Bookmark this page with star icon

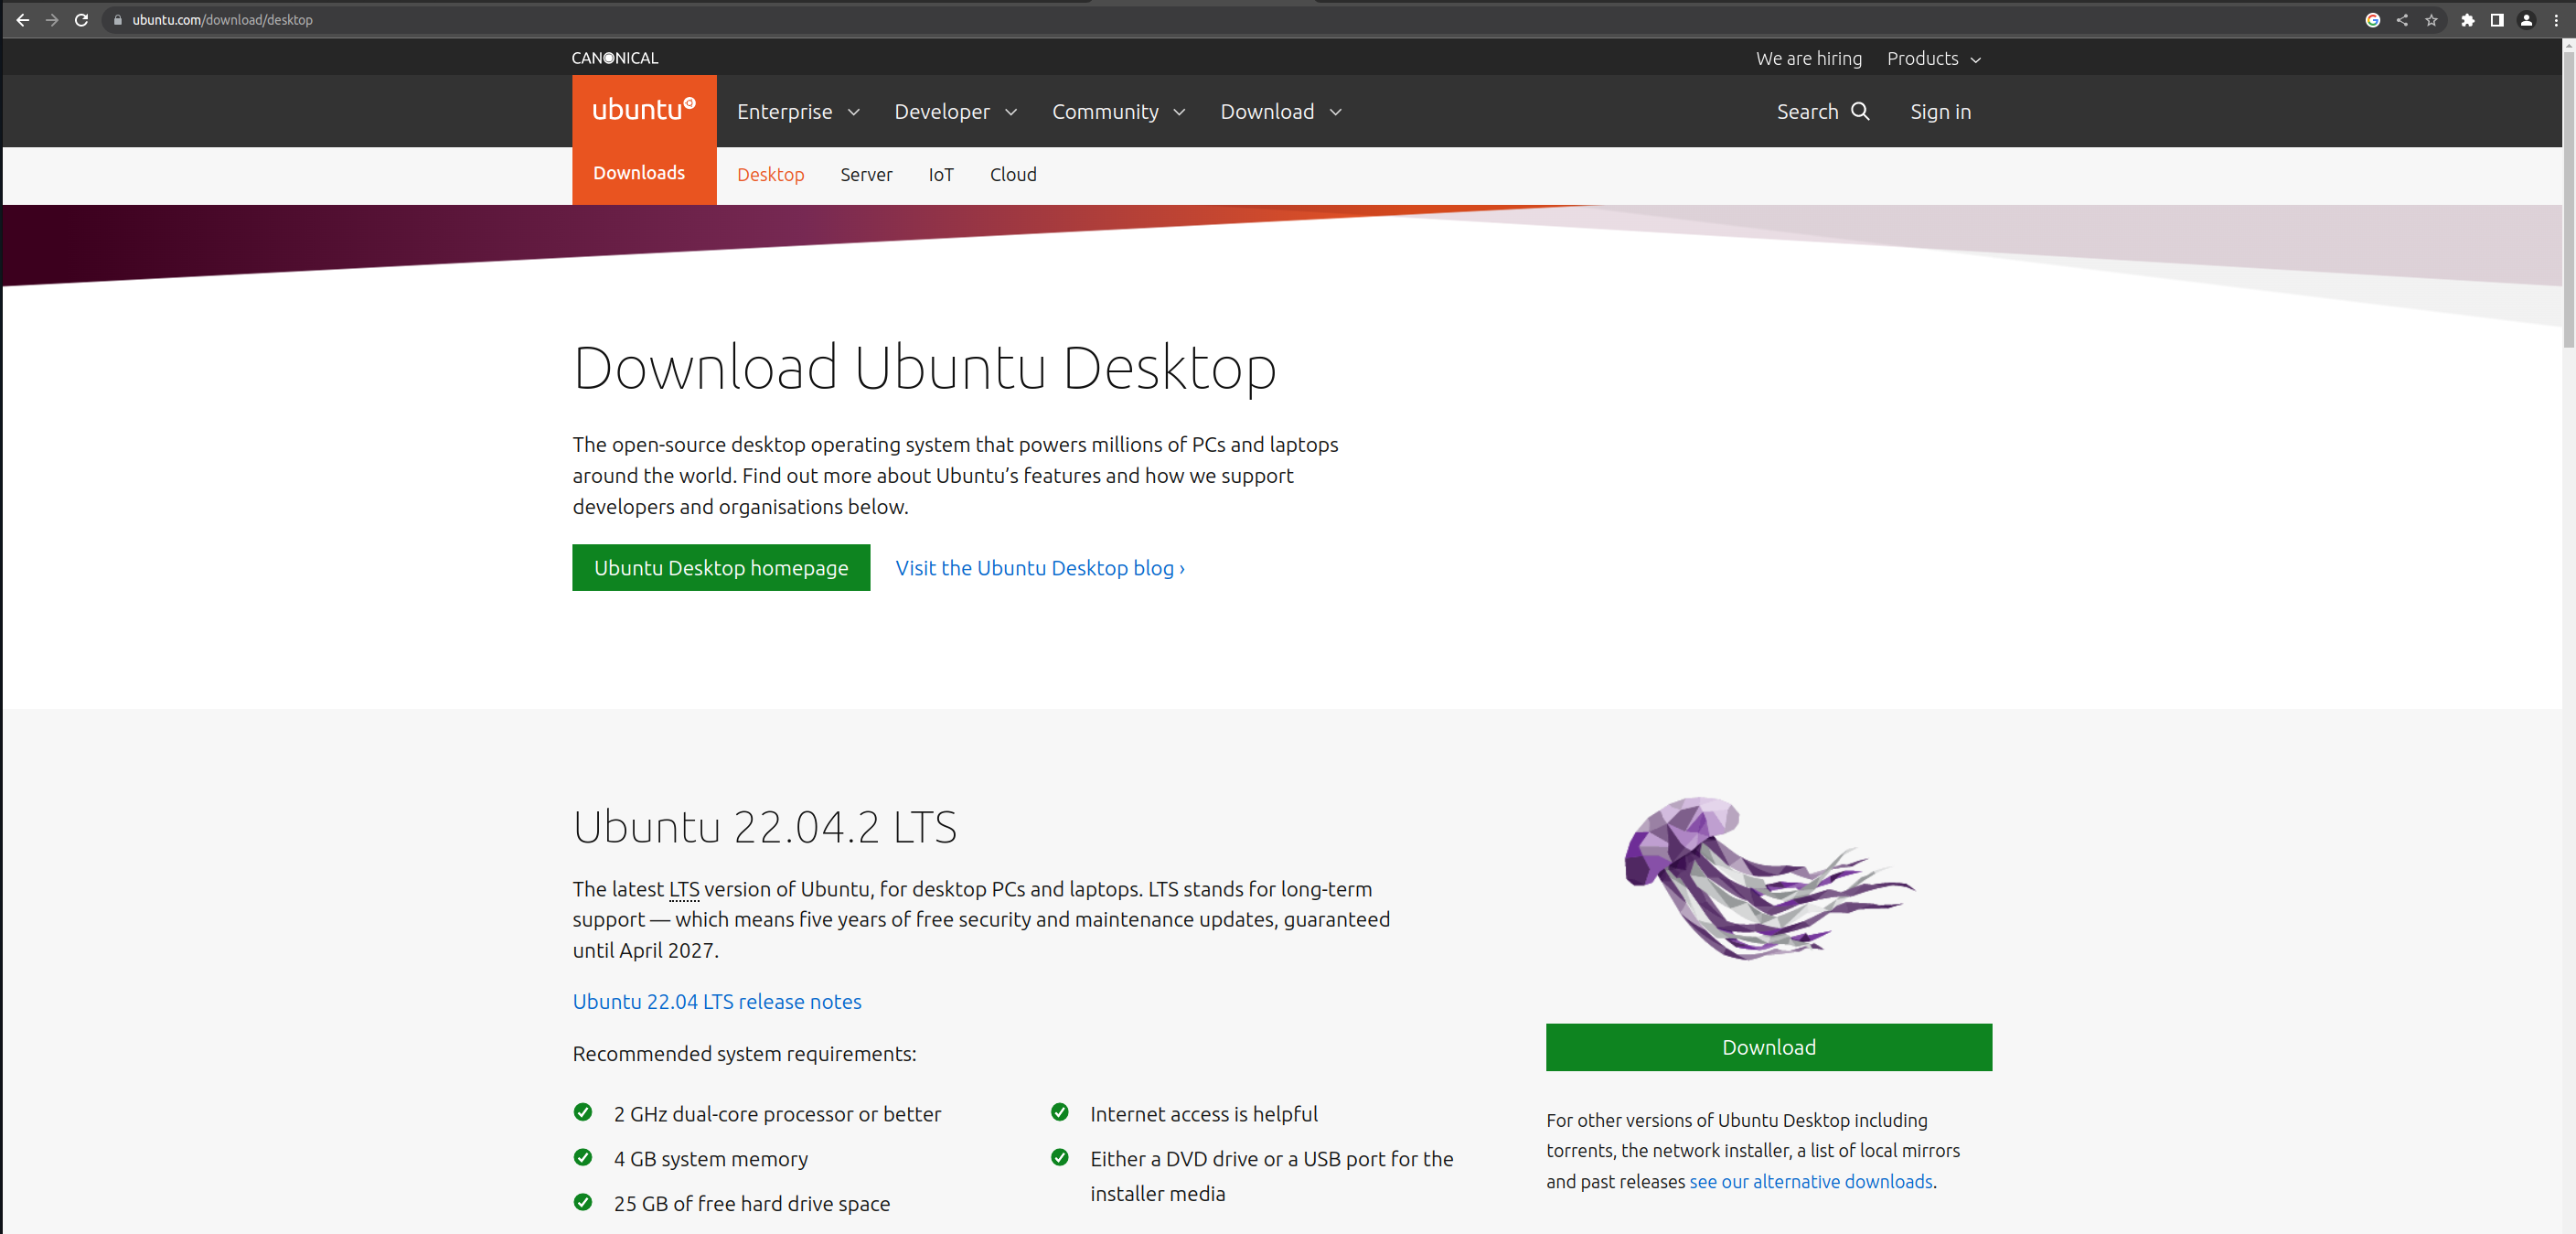click(2431, 20)
